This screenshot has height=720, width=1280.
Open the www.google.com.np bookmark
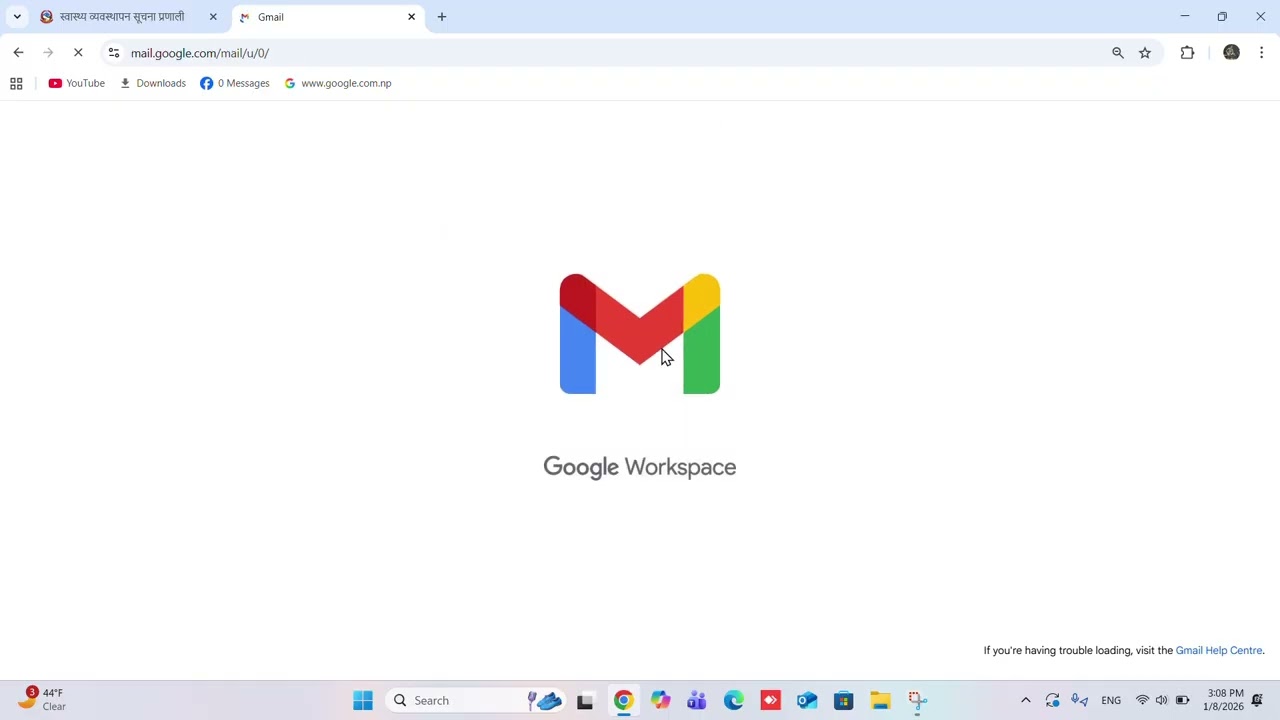point(338,84)
